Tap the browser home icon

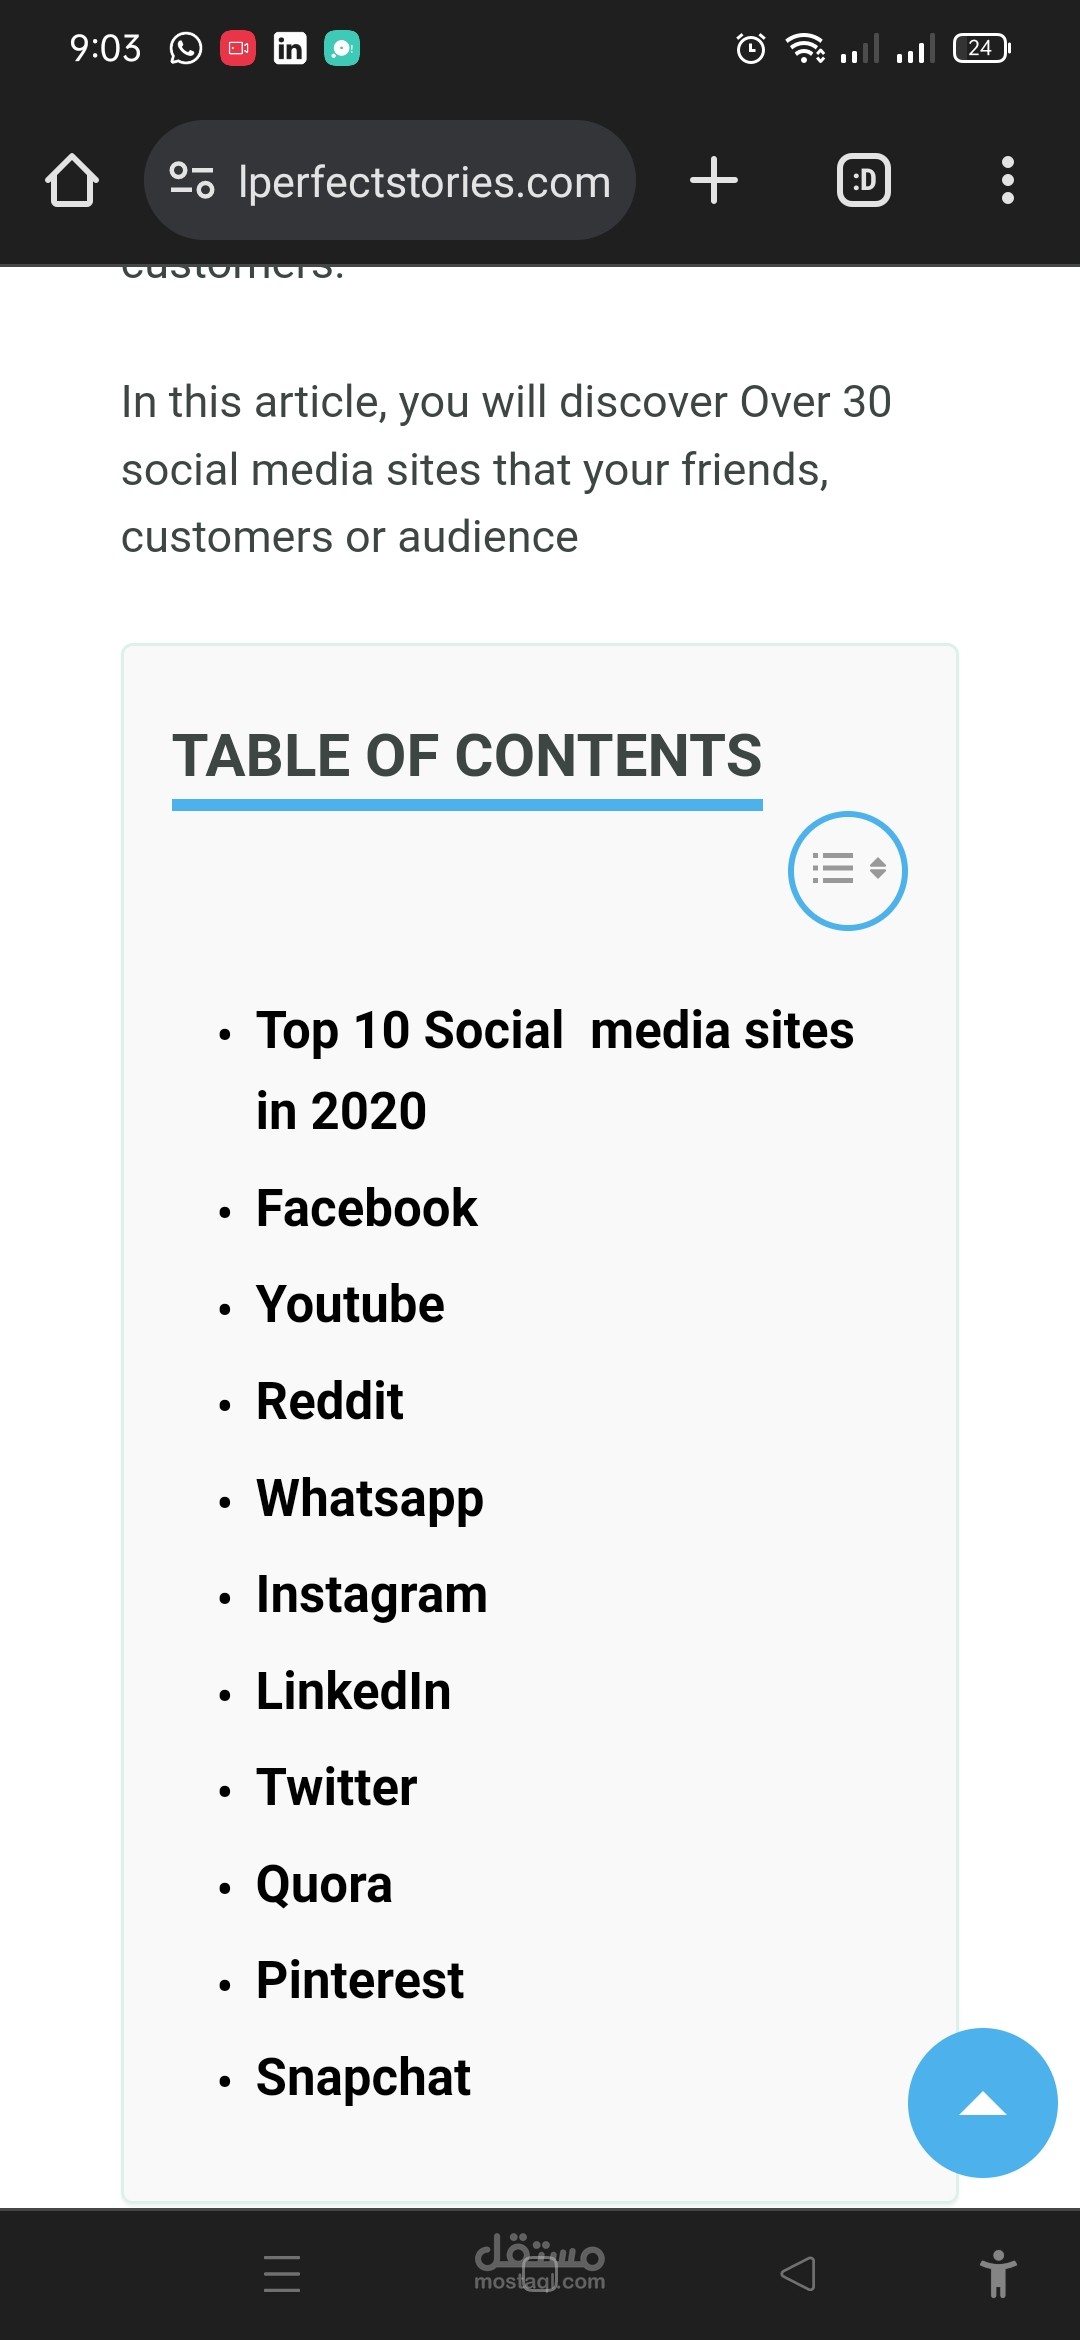[x=72, y=181]
